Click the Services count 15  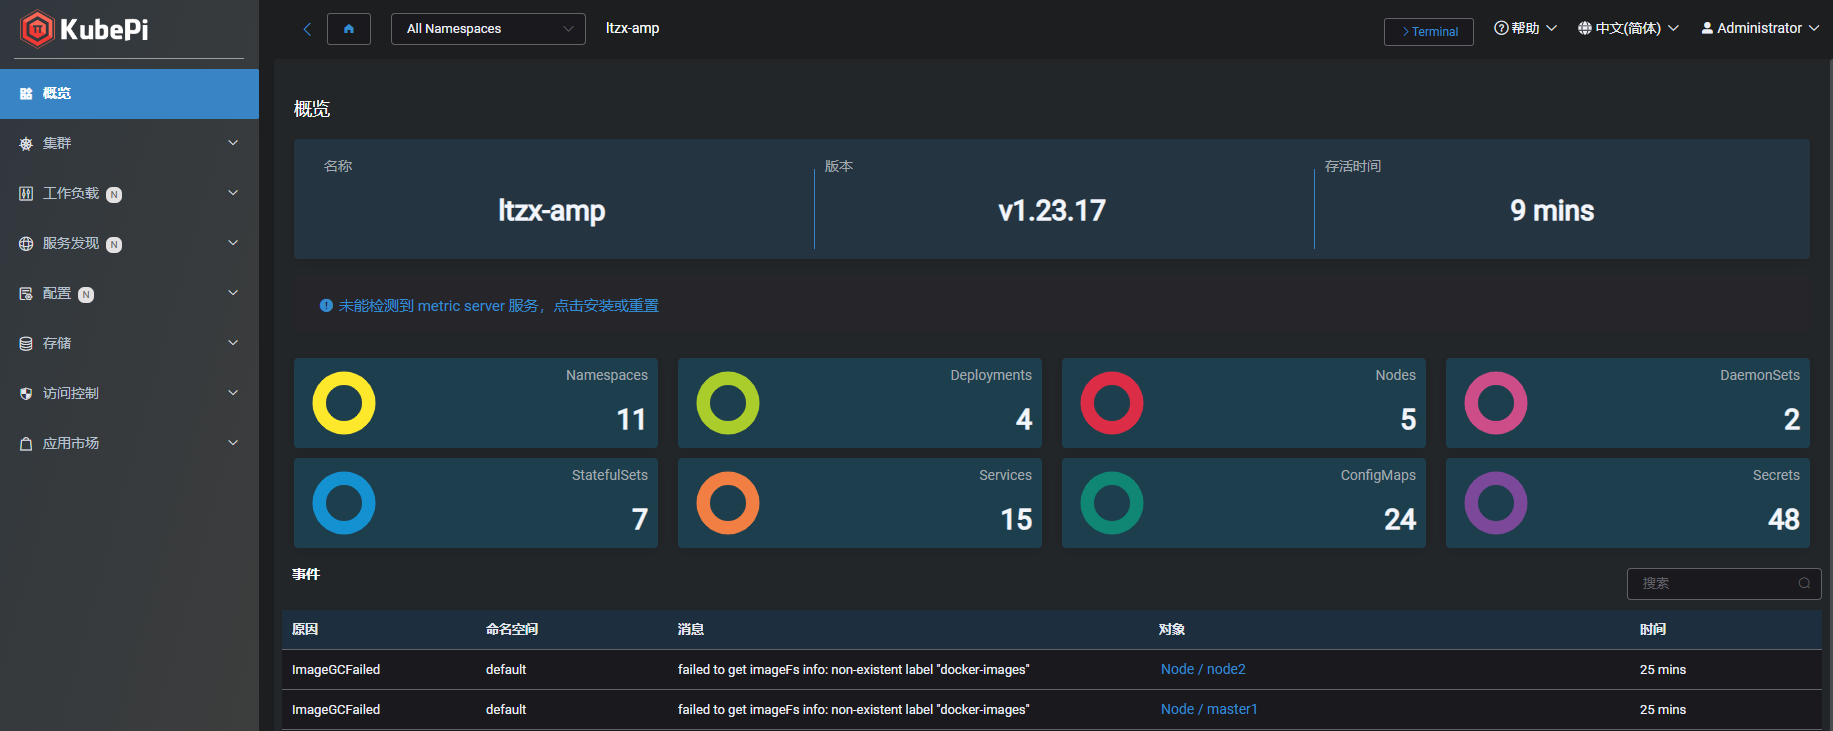tap(1016, 520)
